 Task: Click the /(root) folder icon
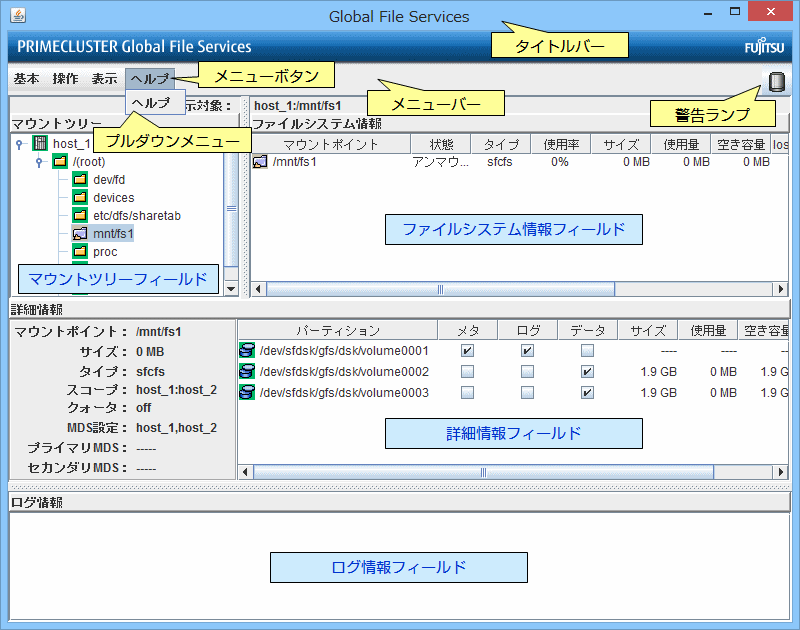coord(60,162)
